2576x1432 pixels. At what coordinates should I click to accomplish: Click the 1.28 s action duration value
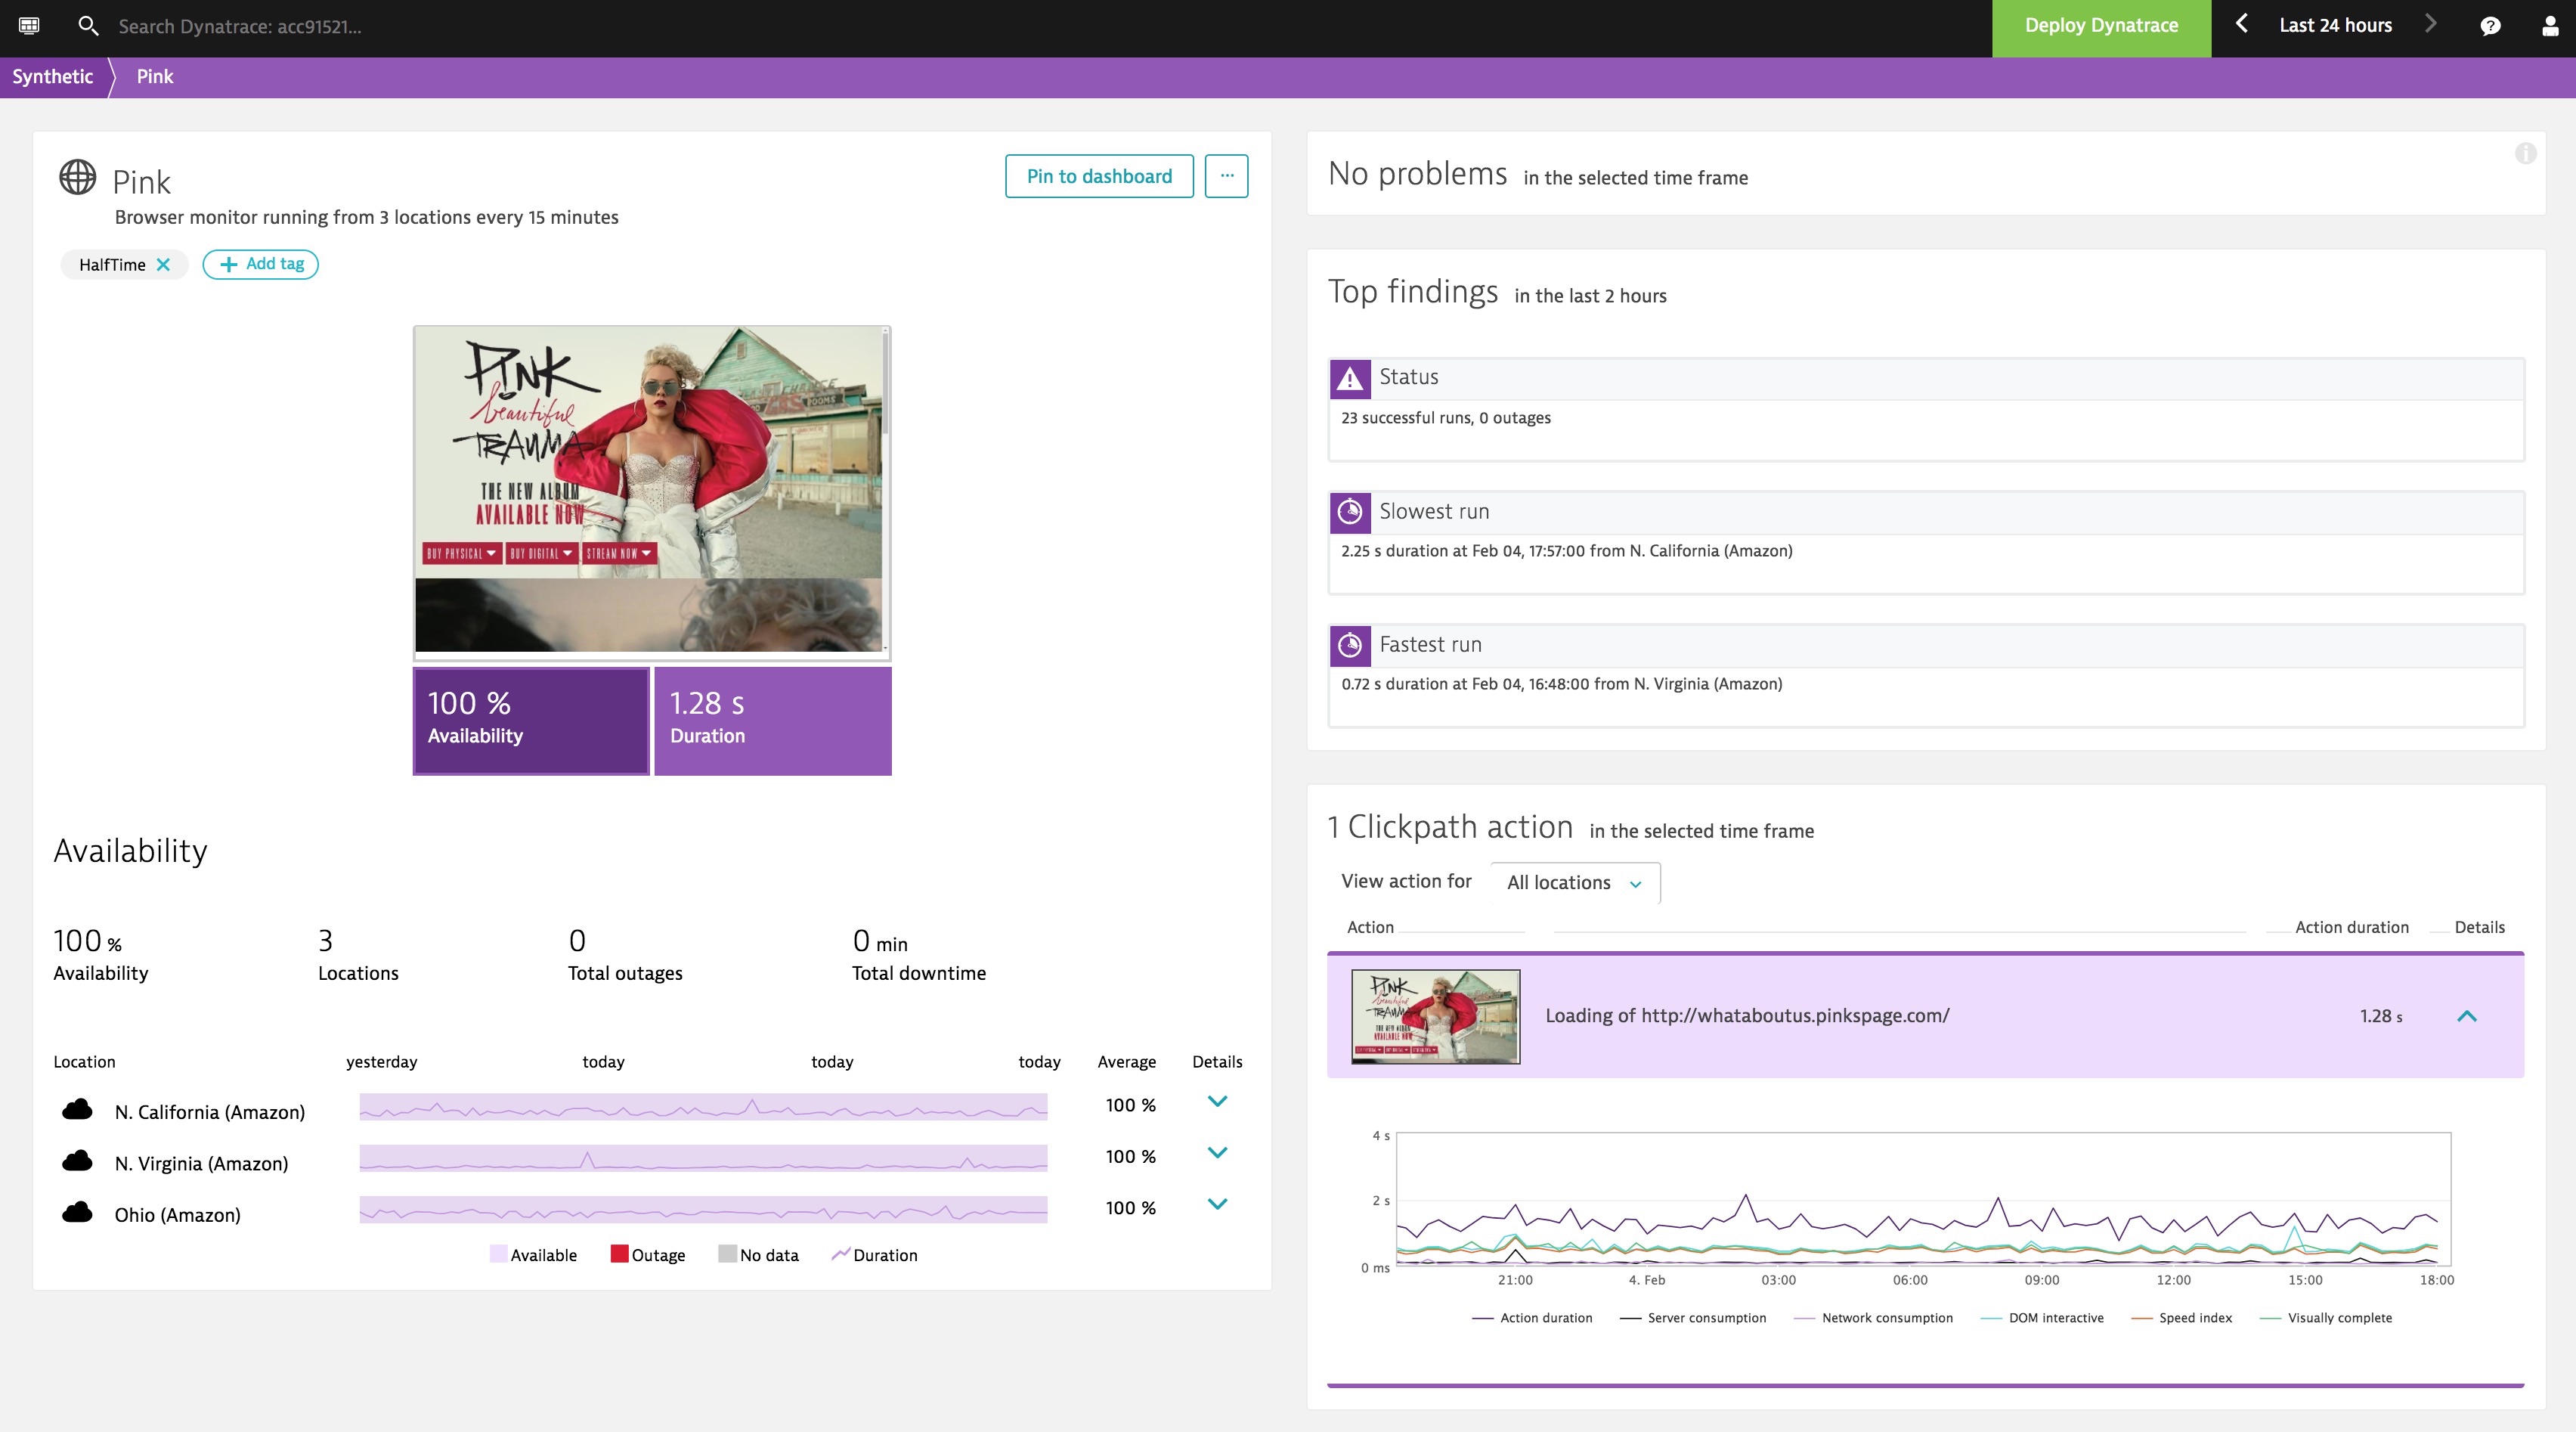point(2381,1016)
